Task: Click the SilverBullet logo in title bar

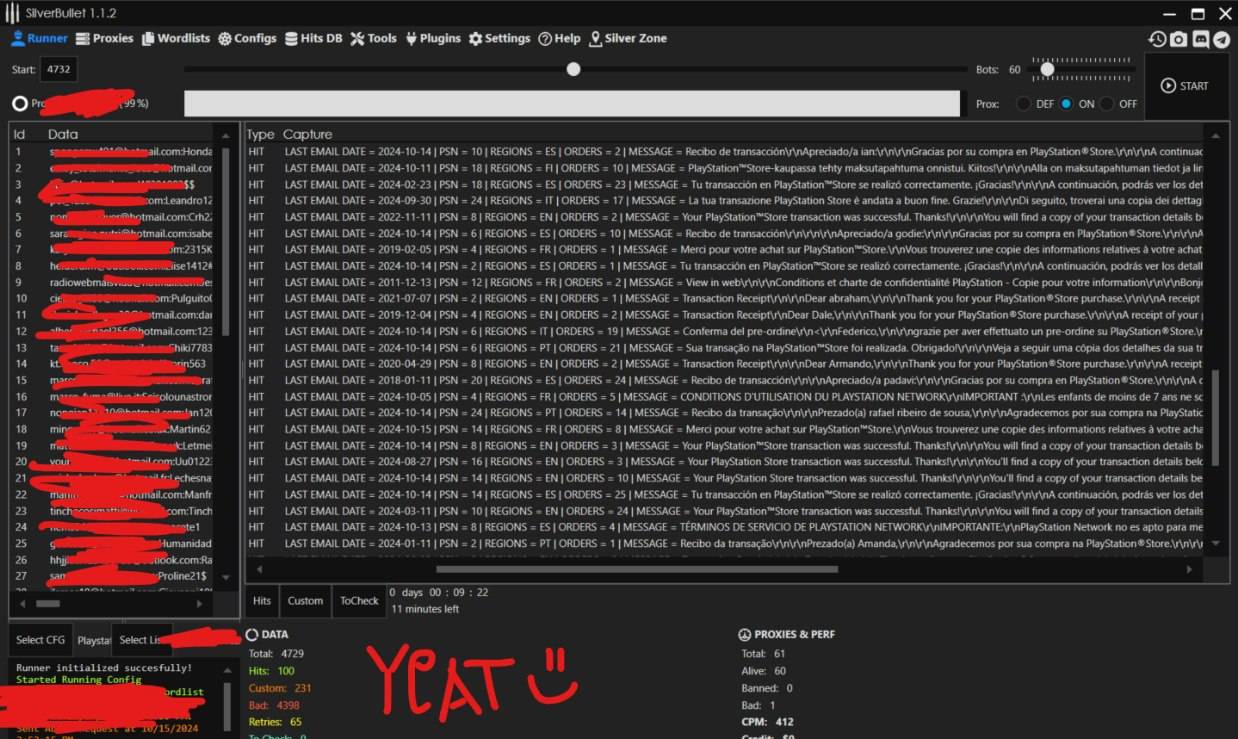Action: pyautogui.click(x=14, y=13)
